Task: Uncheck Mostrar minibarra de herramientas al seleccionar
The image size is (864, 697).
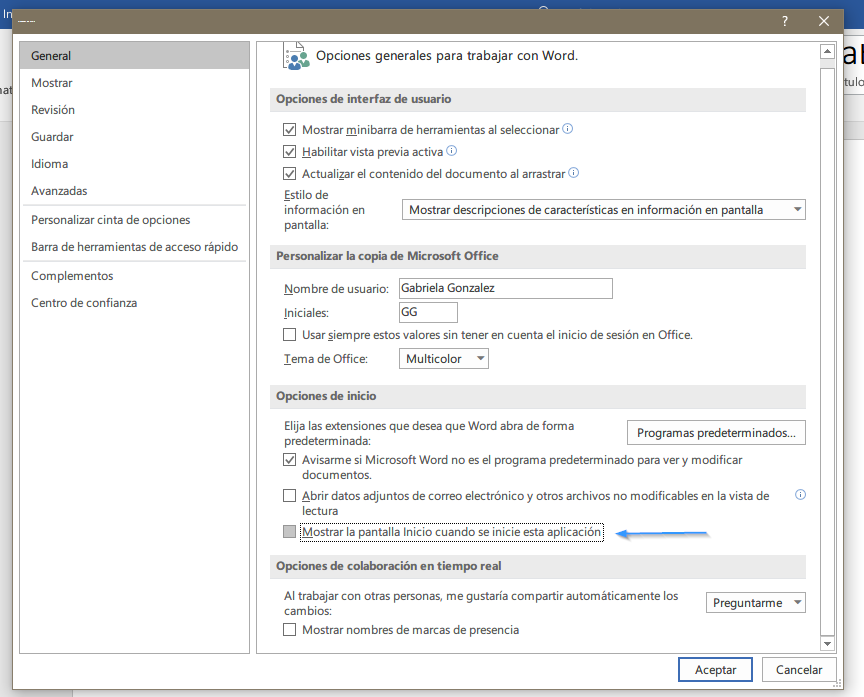Action: [289, 130]
